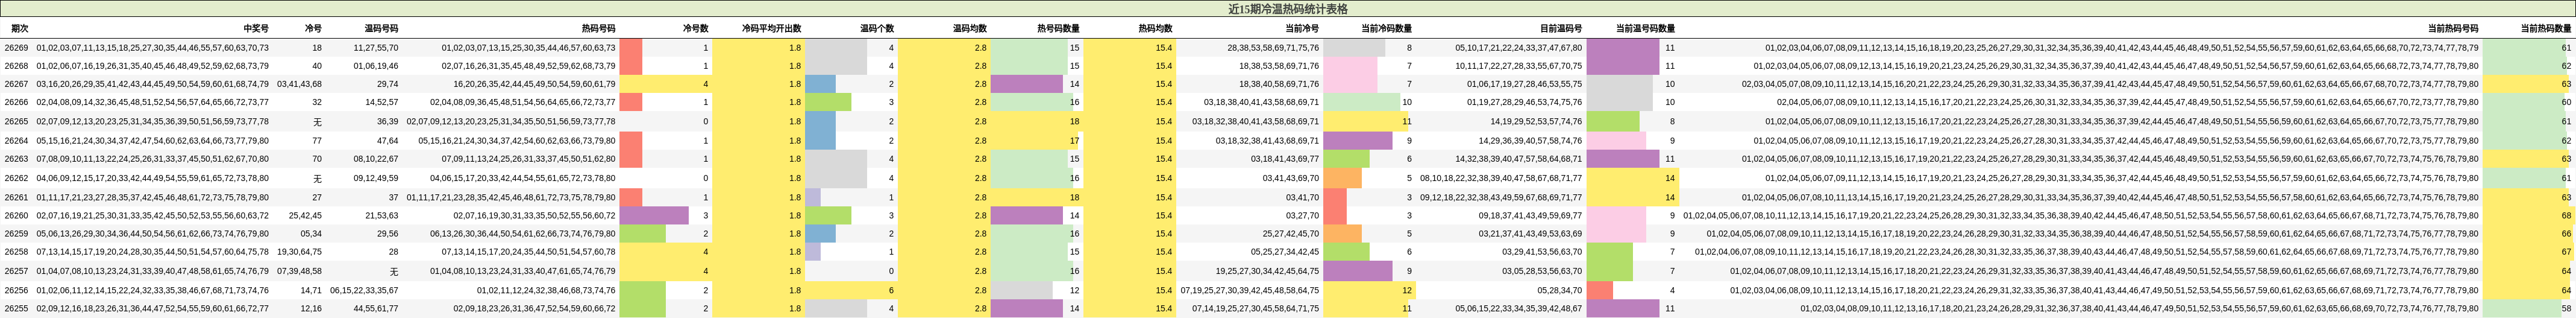Select the 温码均数 column header

pyautogui.click(x=970, y=29)
